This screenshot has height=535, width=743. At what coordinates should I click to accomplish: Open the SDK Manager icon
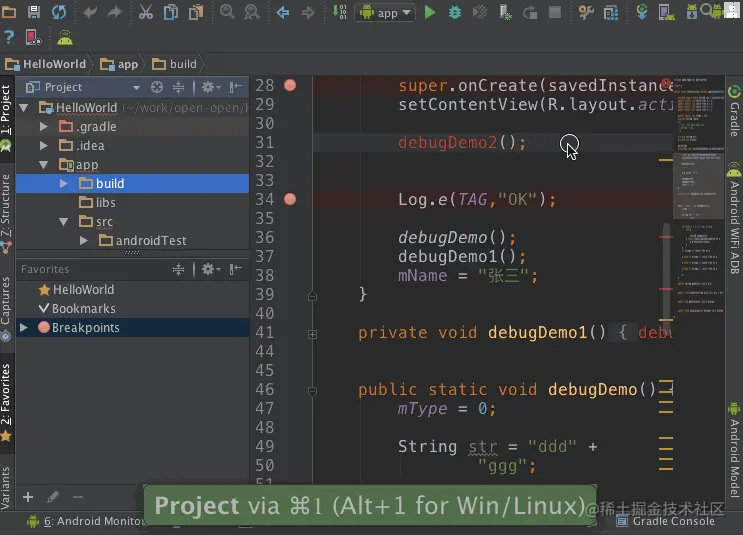tap(691, 12)
